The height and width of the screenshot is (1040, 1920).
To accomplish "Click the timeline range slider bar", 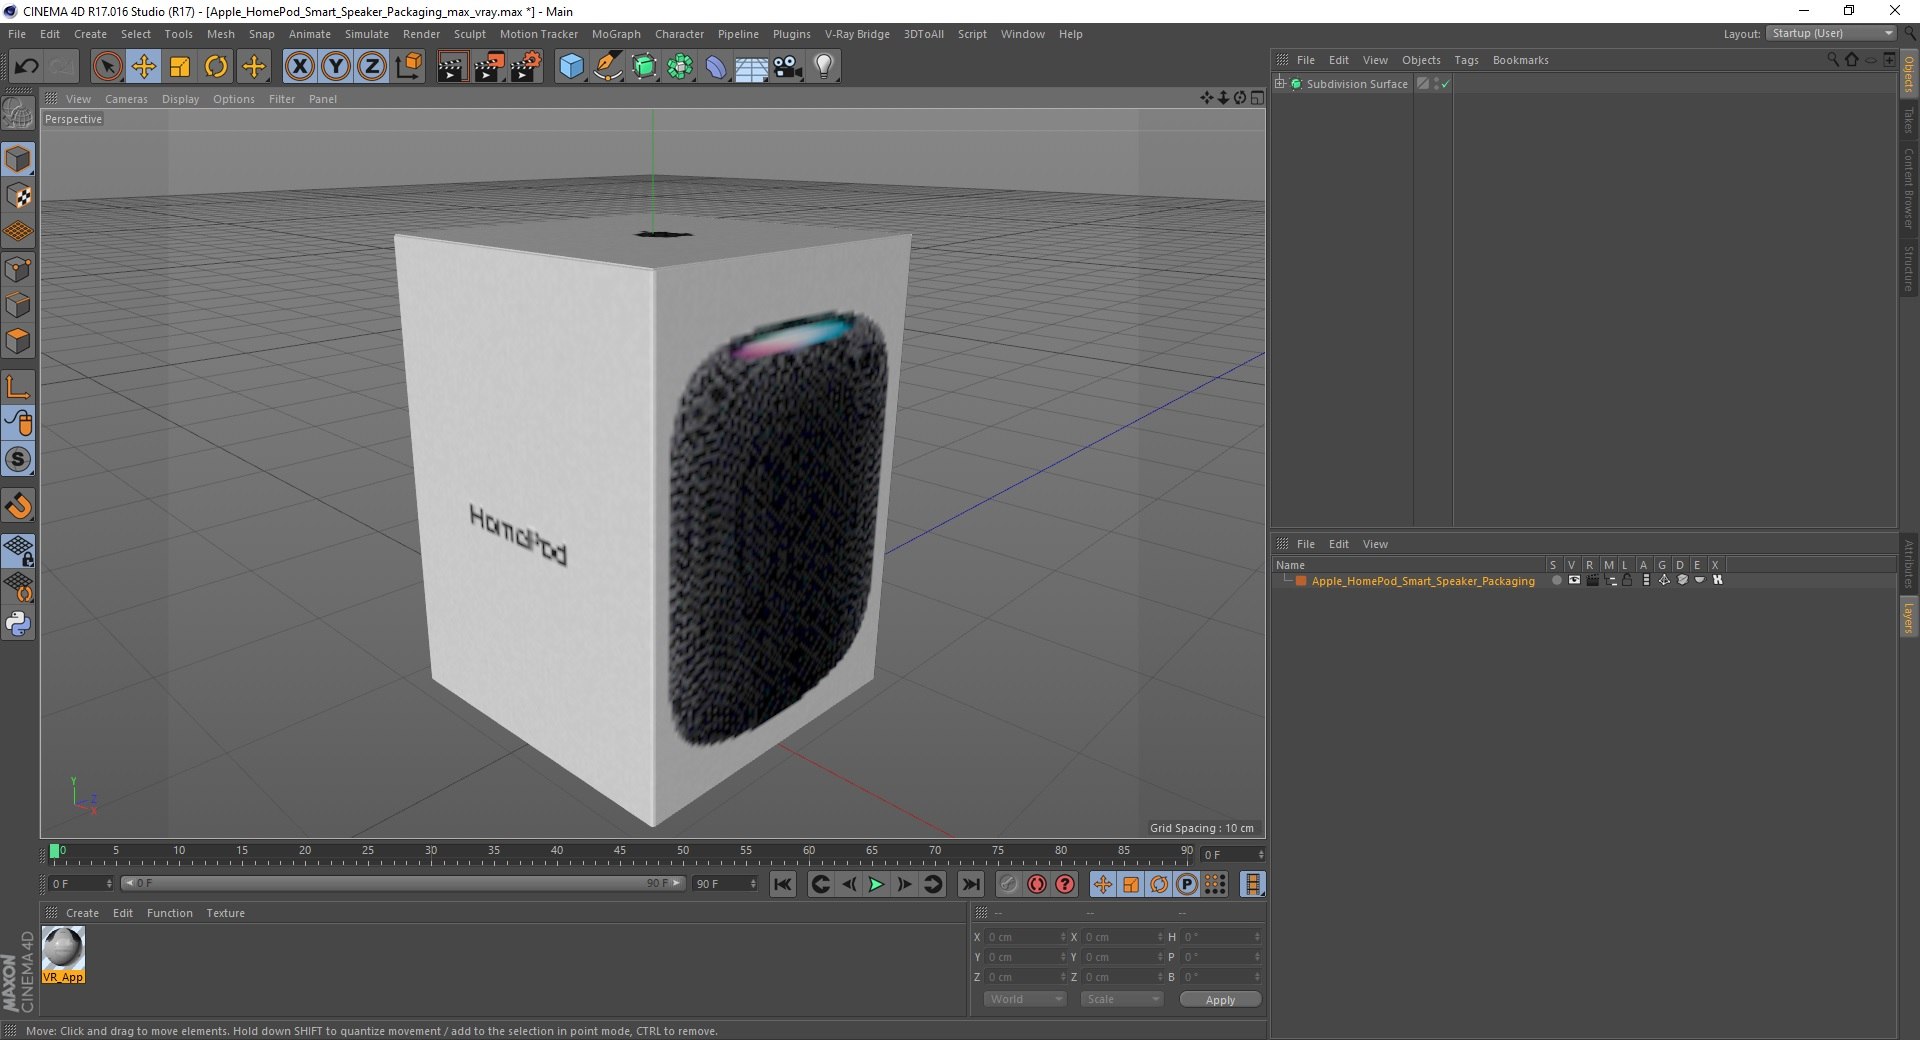I will [x=403, y=883].
